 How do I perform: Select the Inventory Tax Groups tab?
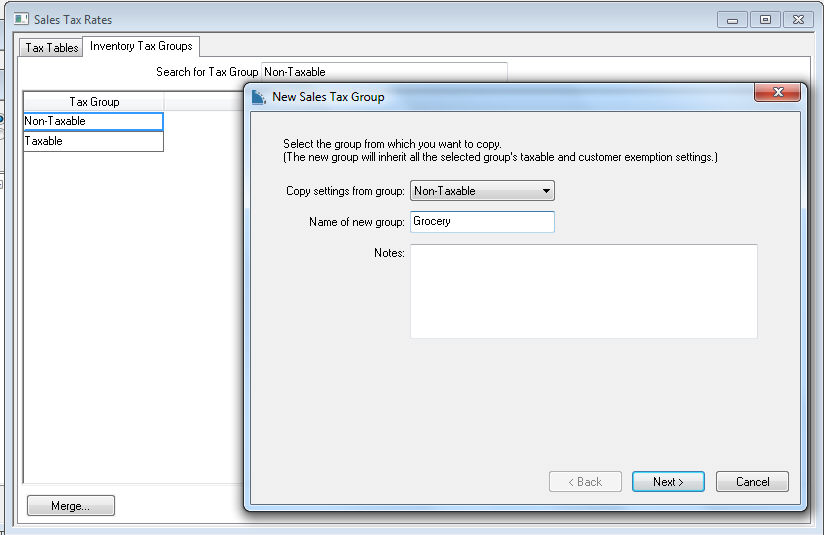[x=141, y=46]
